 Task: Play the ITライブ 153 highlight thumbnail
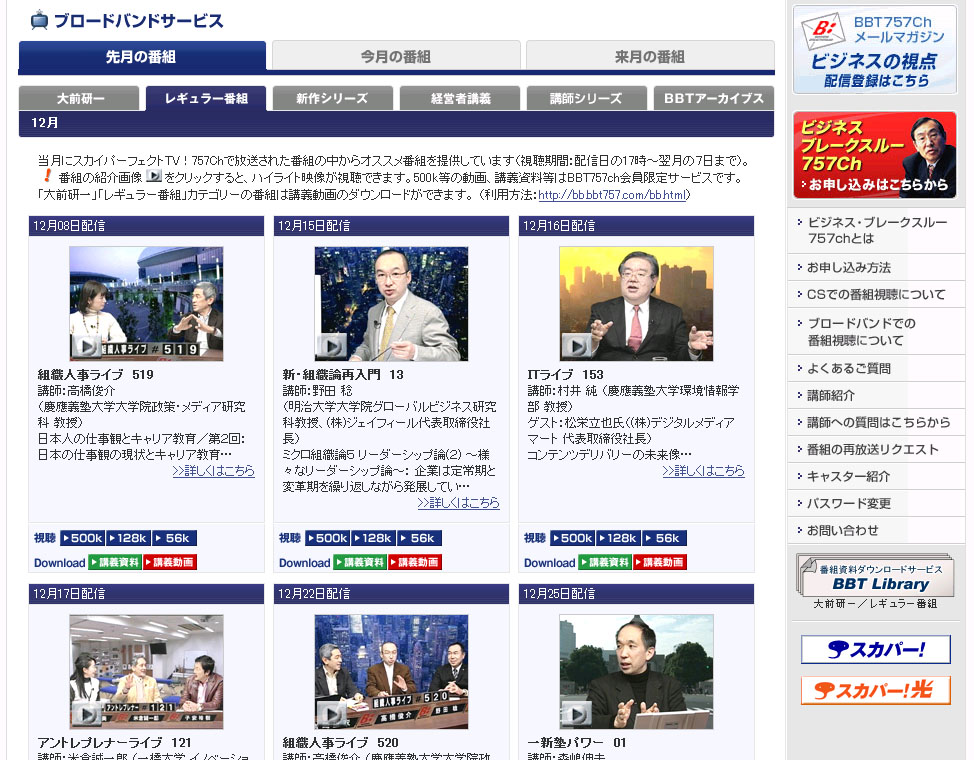click(x=636, y=303)
